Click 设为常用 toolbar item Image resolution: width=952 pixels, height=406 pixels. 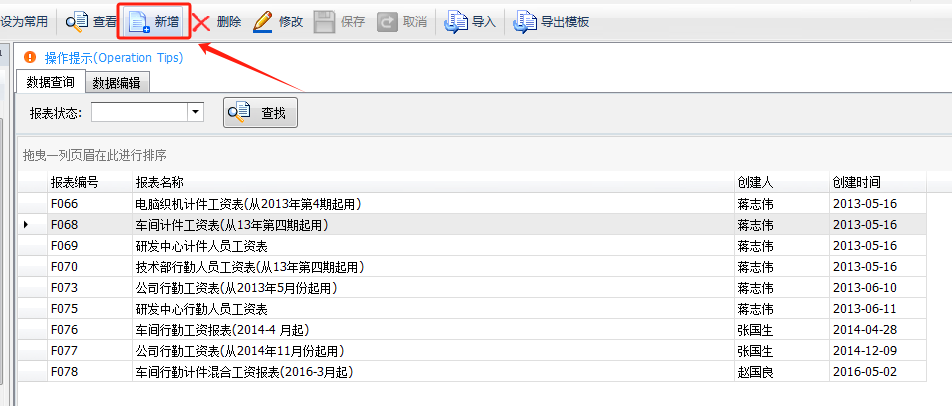click(24, 22)
